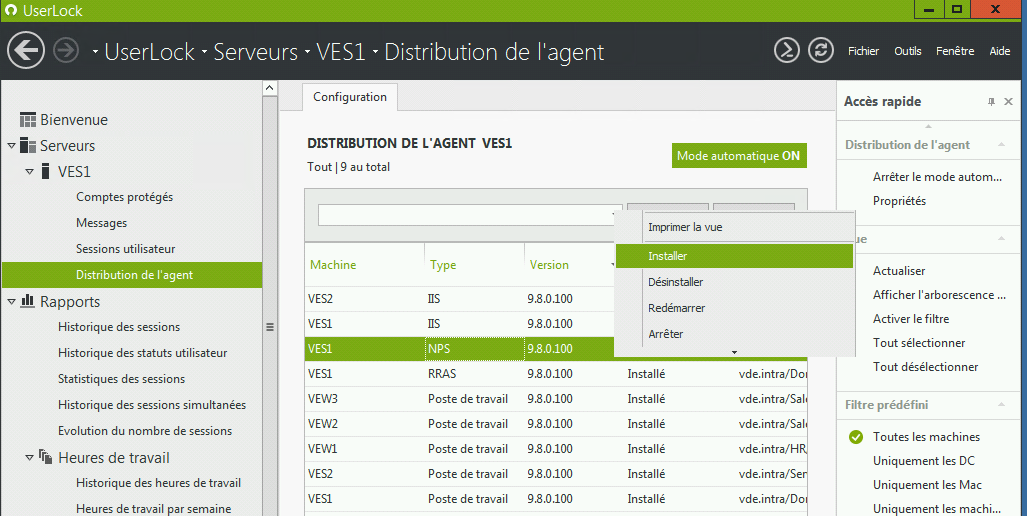1027x516 pixels.
Task: Select Uniquement les DC filter
Action: [x=924, y=461]
